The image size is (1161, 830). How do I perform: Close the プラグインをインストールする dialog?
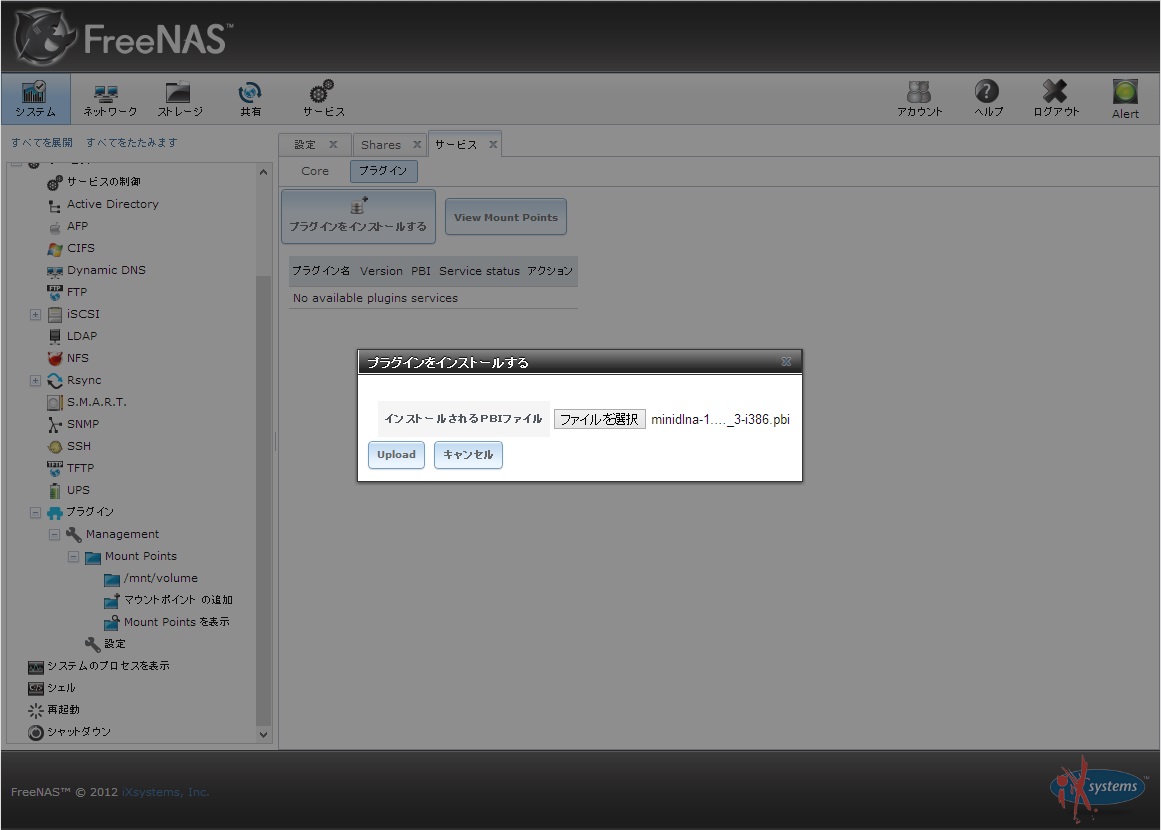pos(786,361)
